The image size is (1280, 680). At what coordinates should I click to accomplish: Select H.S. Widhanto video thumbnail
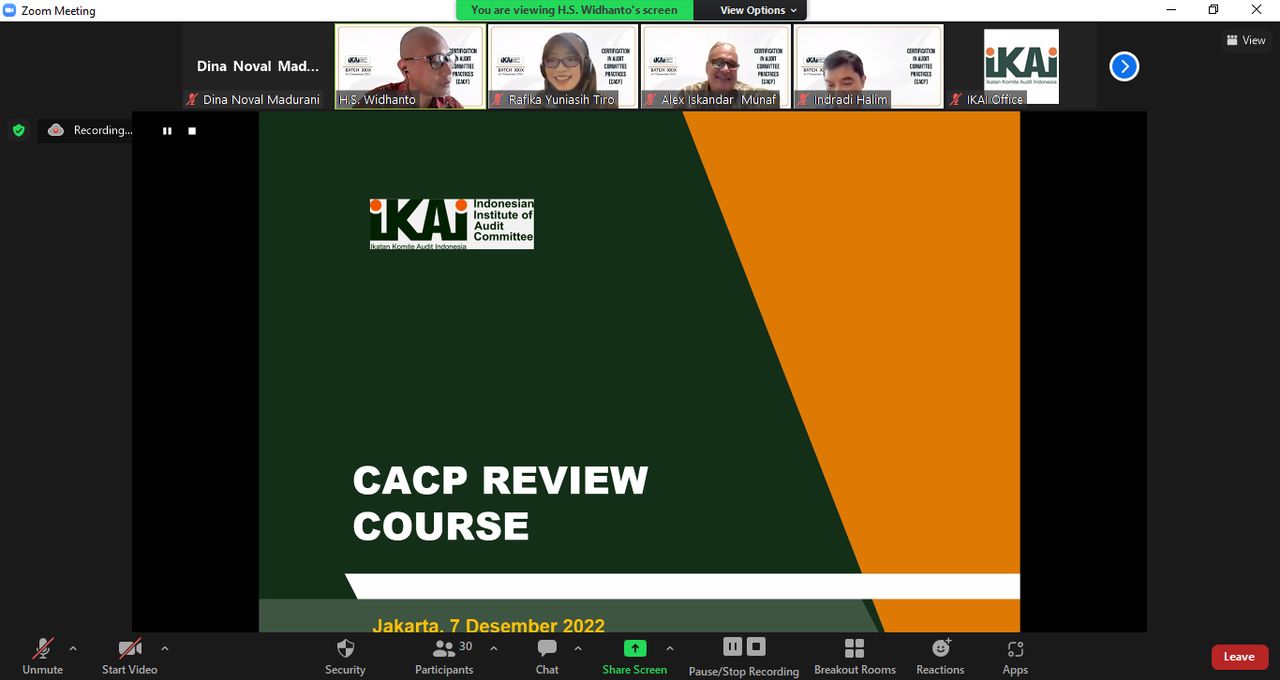[x=410, y=67]
